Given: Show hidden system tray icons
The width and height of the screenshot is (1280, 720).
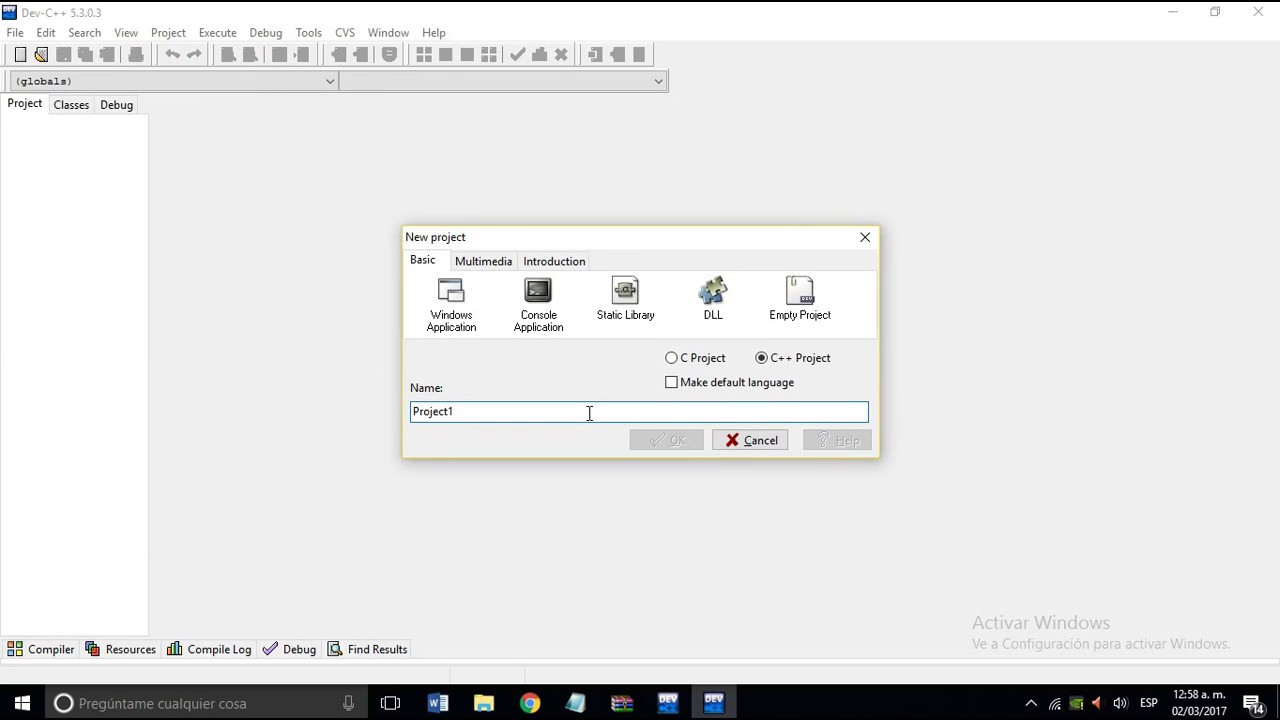Looking at the screenshot, I should click(x=1031, y=703).
